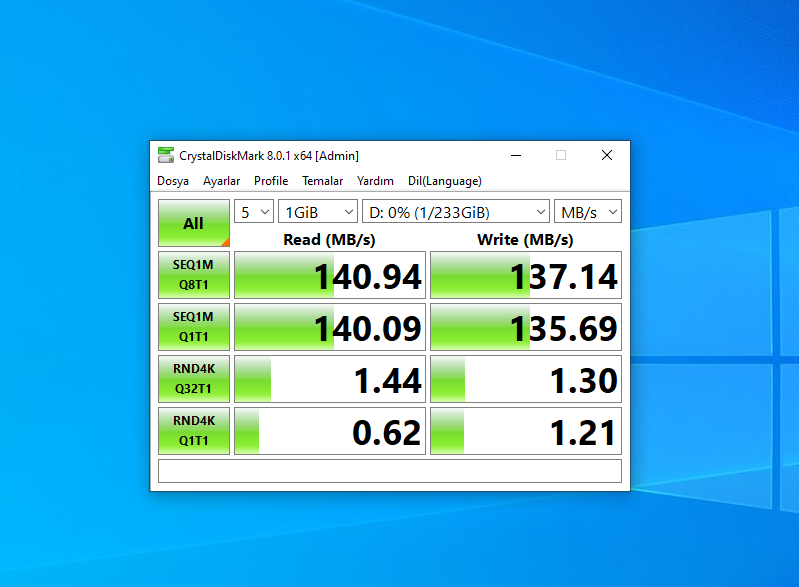Image resolution: width=799 pixels, height=587 pixels.
Task: Click the 140.94 read result
Action: coord(330,275)
